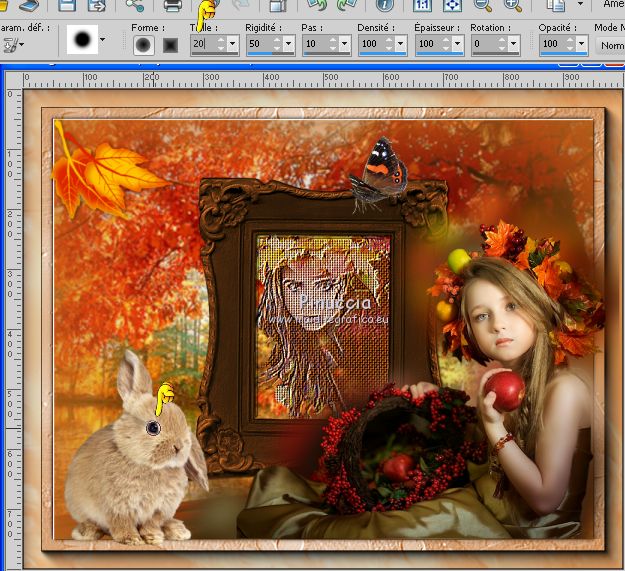Click the Save As icon with arrow
The image size is (625, 571).
(x=96, y=5)
